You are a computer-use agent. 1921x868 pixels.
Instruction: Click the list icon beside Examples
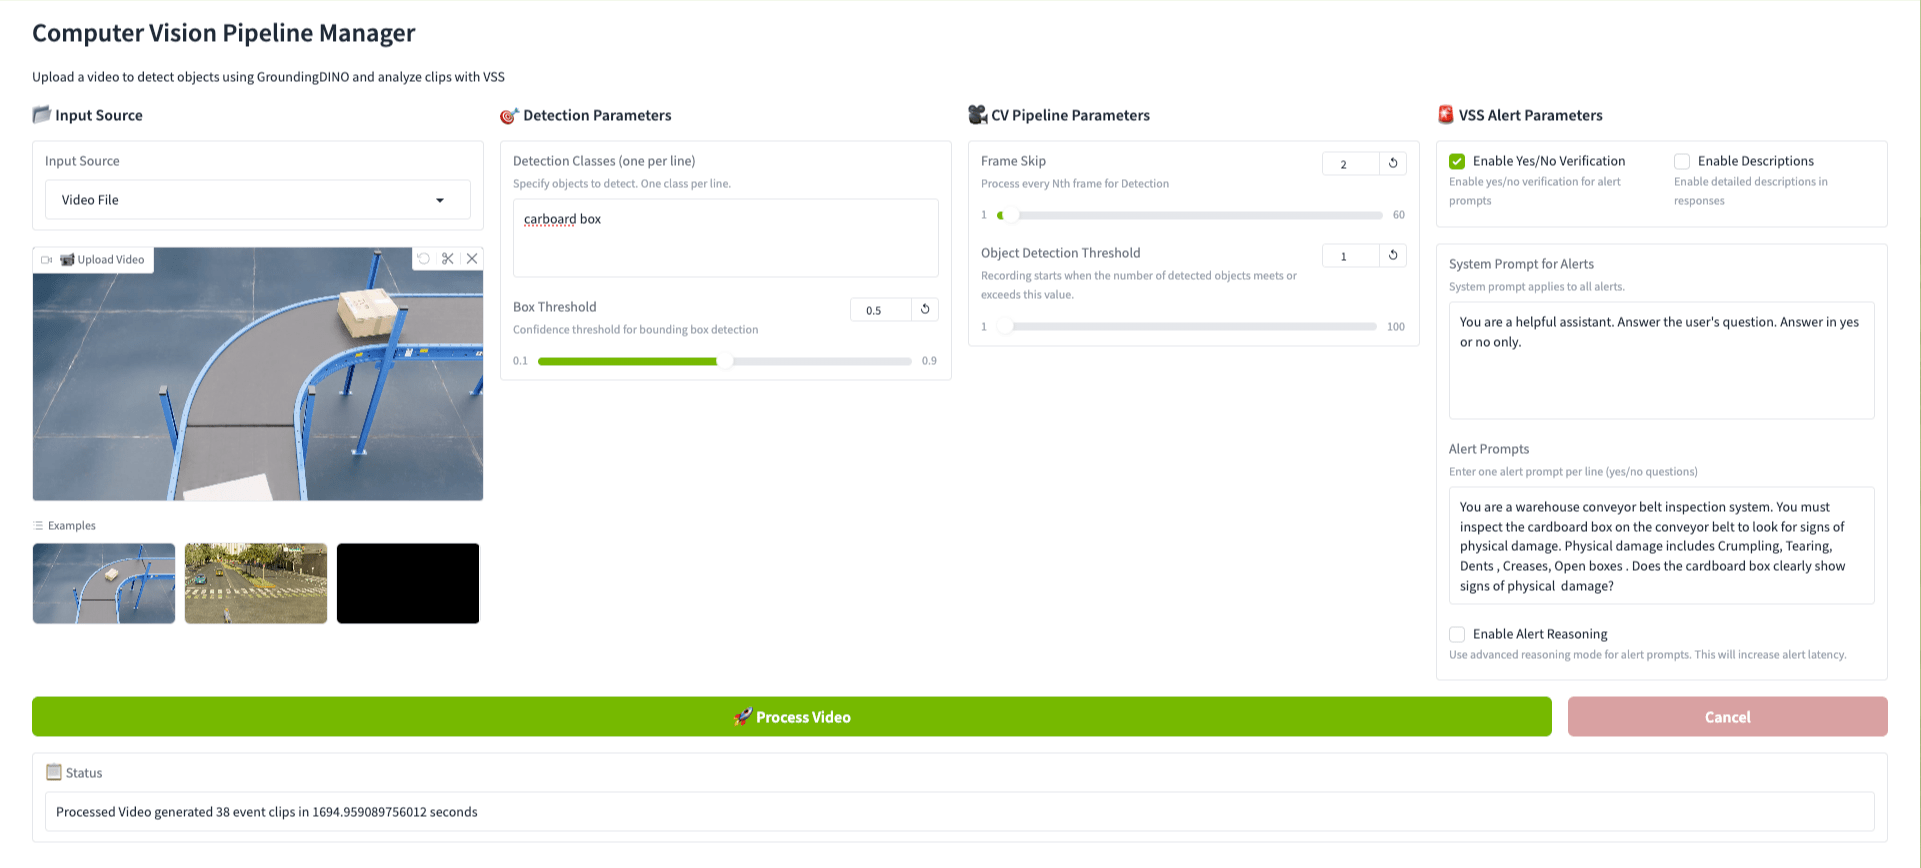[38, 526]
